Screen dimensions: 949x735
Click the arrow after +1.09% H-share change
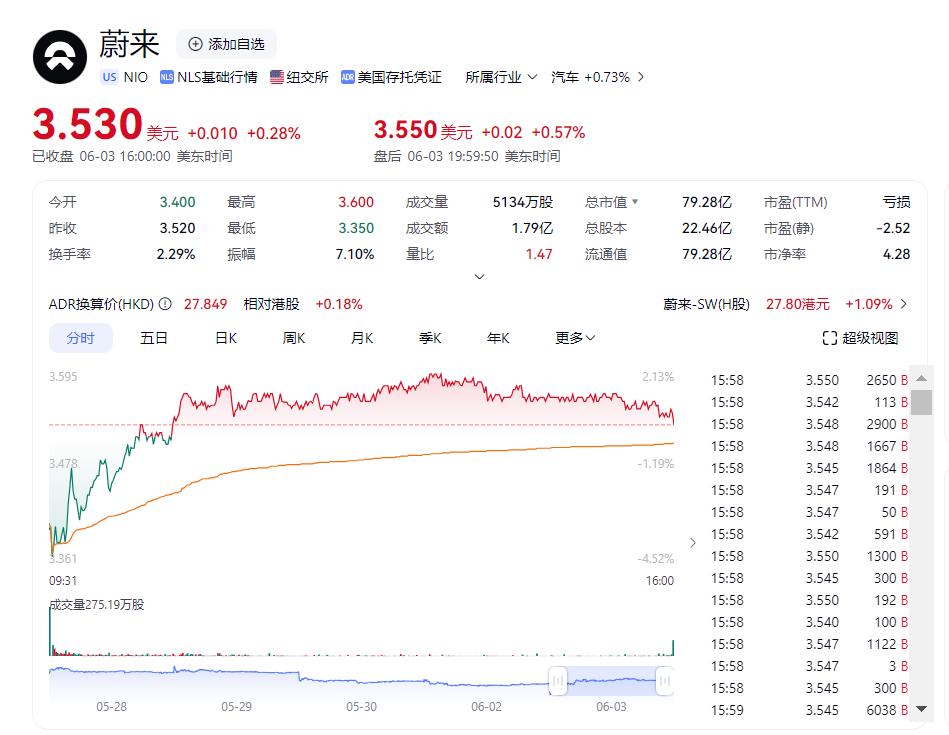(x=904, y=304)
